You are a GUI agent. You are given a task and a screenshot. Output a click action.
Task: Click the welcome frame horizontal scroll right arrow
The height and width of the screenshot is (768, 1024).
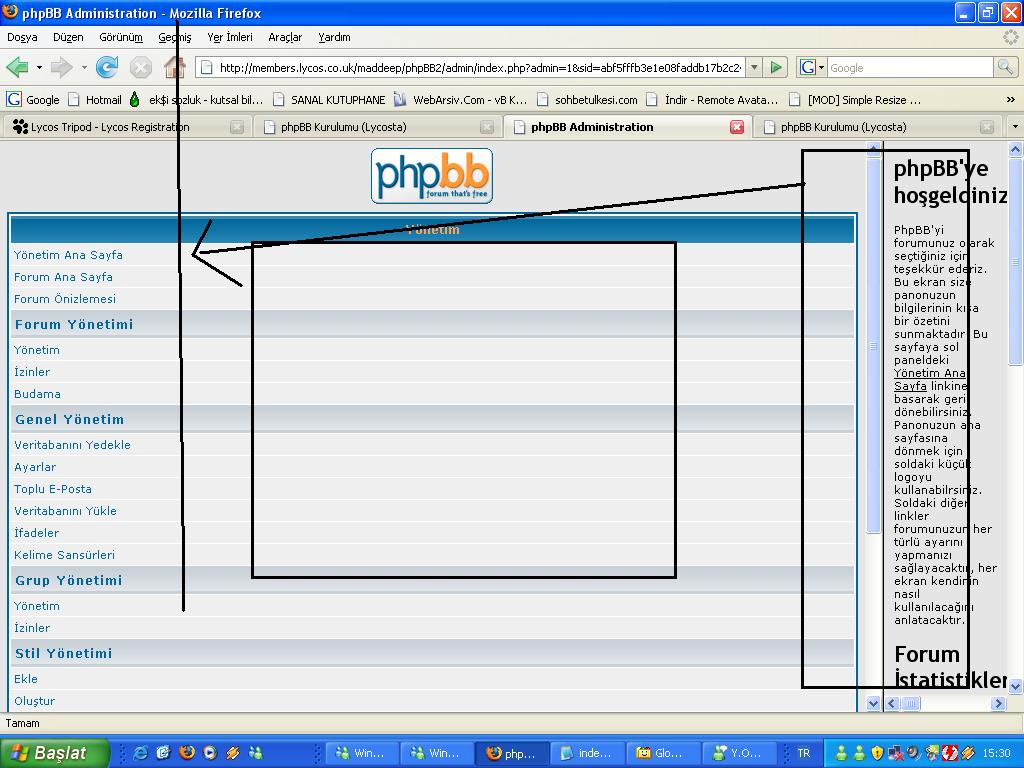coord(997,703)
